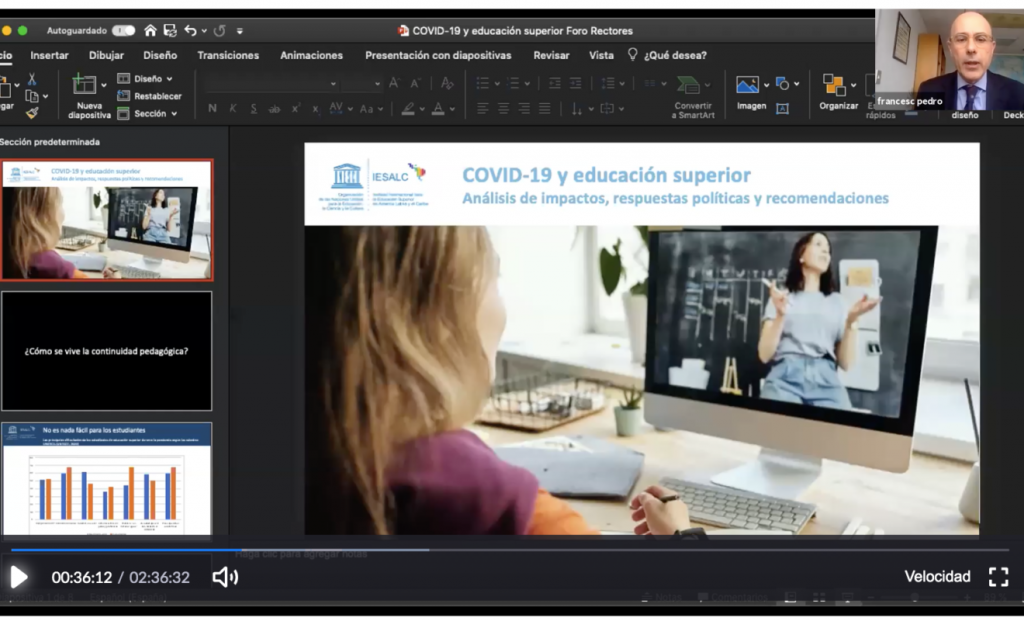Center the paragraph text
Viewport: 1024px width, 621px height.
click(504, 108)
